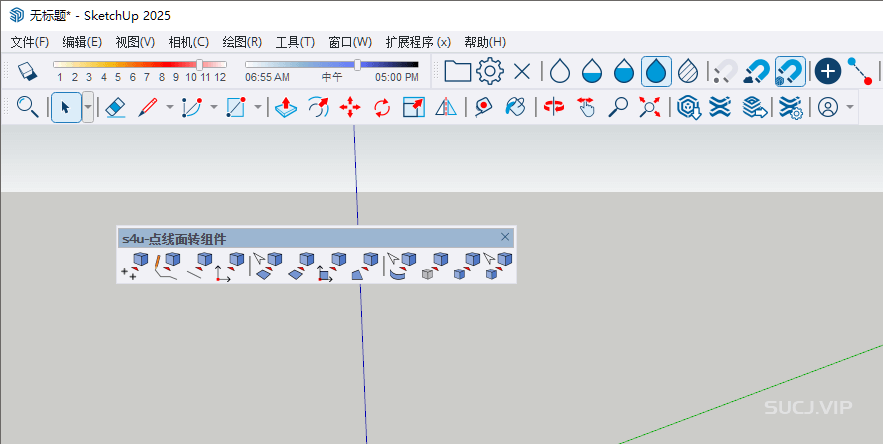
Task: Select the Flip mirror tool
Action: [446, 106]
